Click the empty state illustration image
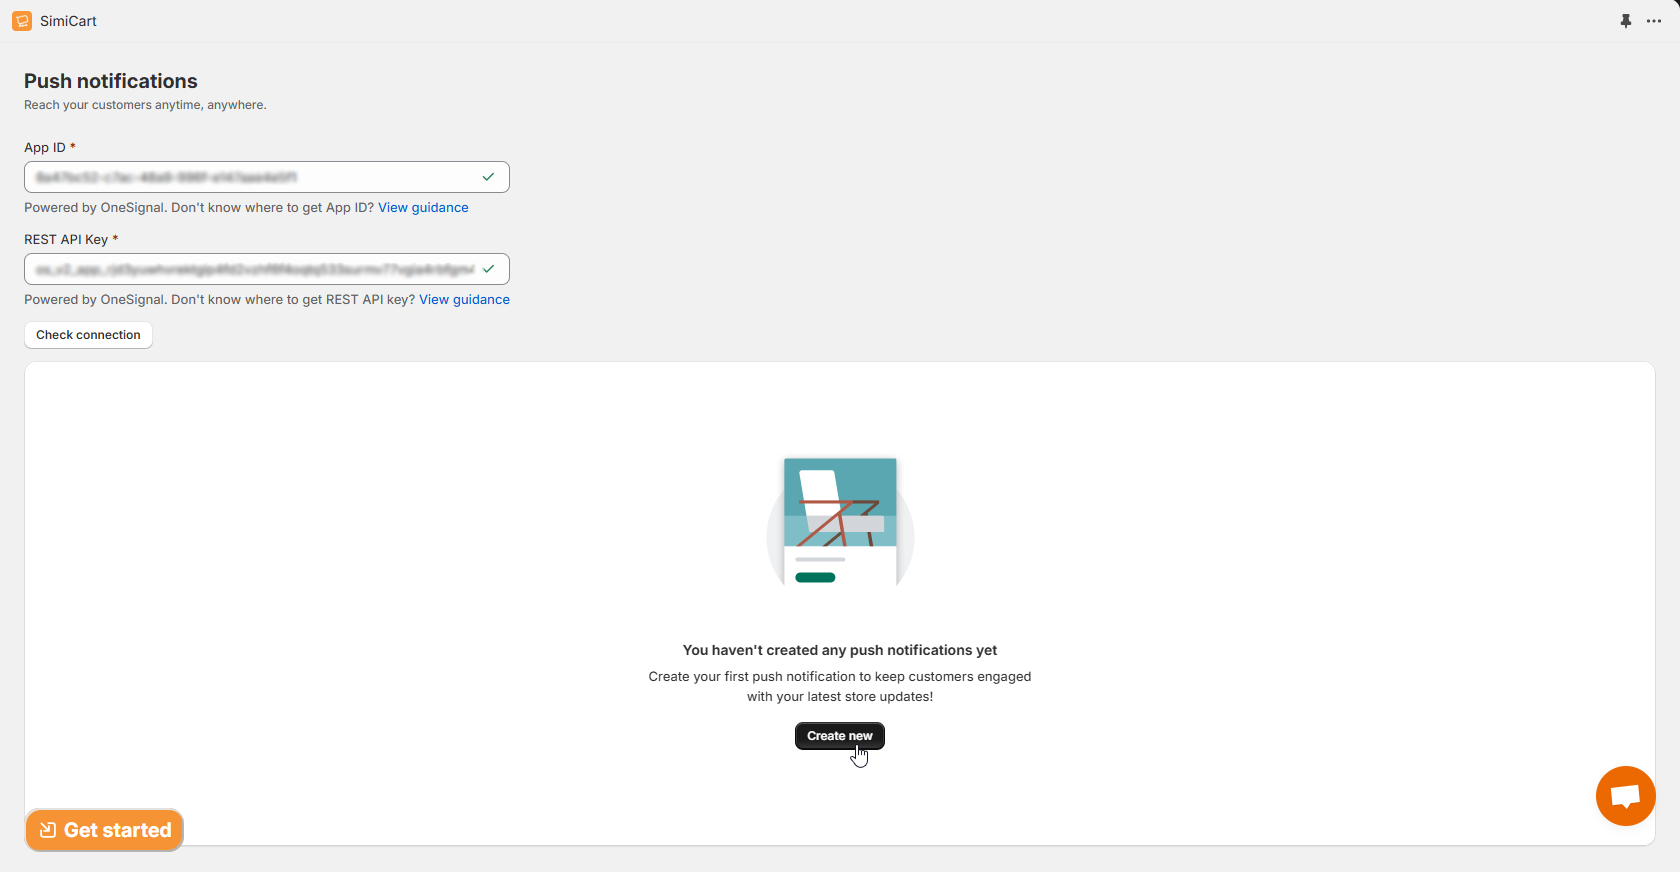Viewport: 1680px width, 872px height. coord(840,522)
